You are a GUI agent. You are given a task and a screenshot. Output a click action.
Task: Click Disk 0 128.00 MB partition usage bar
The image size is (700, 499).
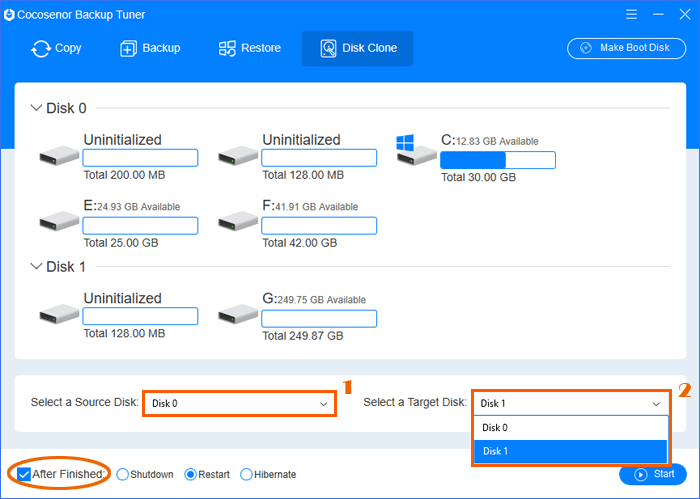(x=319, y=158)
